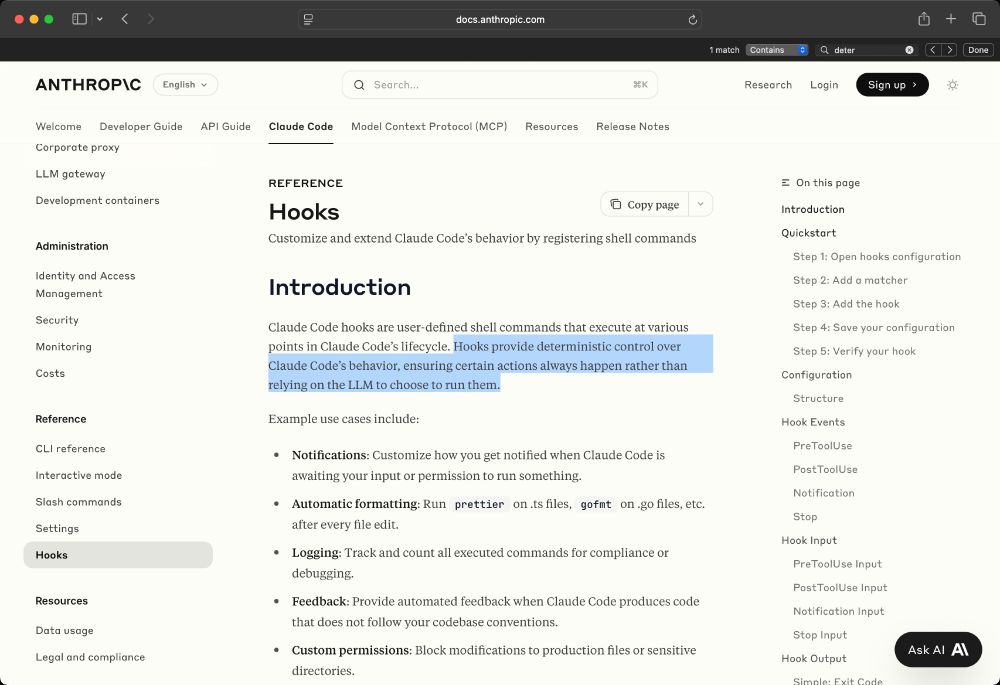Jump to the next find match
The width and height of the screenshot is (1000, 685).
click(950, 50)
